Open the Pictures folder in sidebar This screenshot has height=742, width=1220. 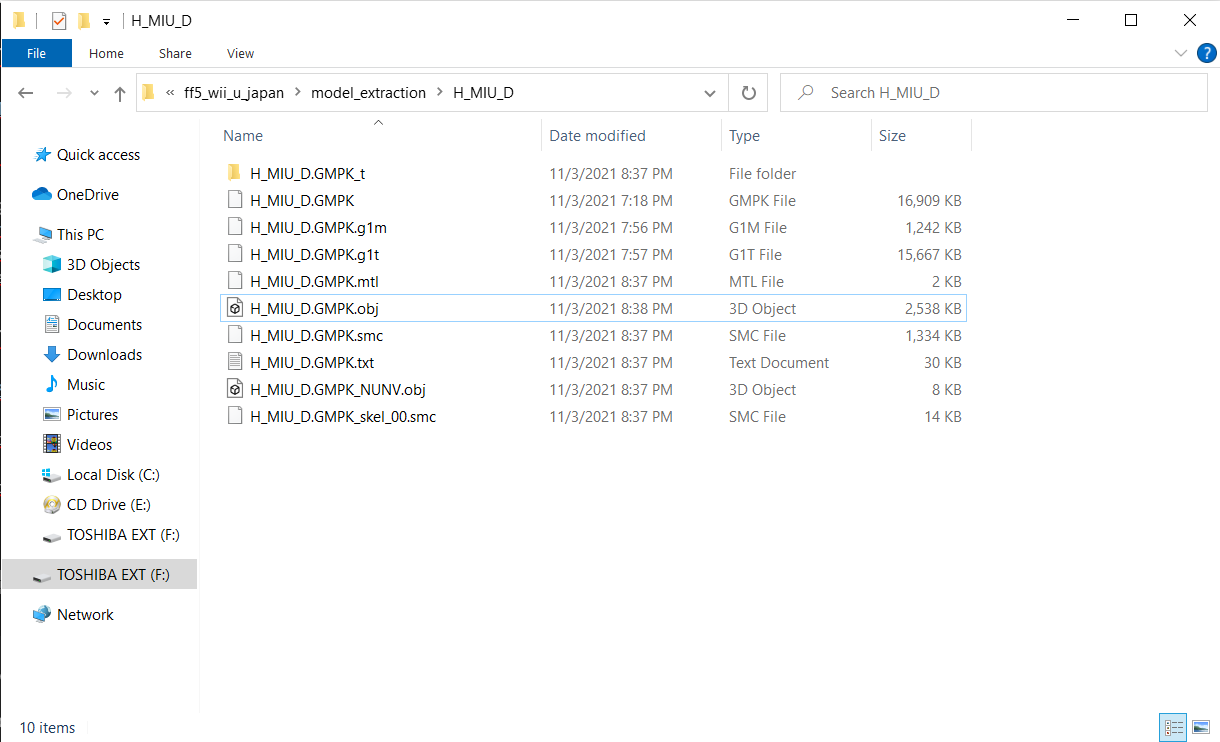[92, 415]
